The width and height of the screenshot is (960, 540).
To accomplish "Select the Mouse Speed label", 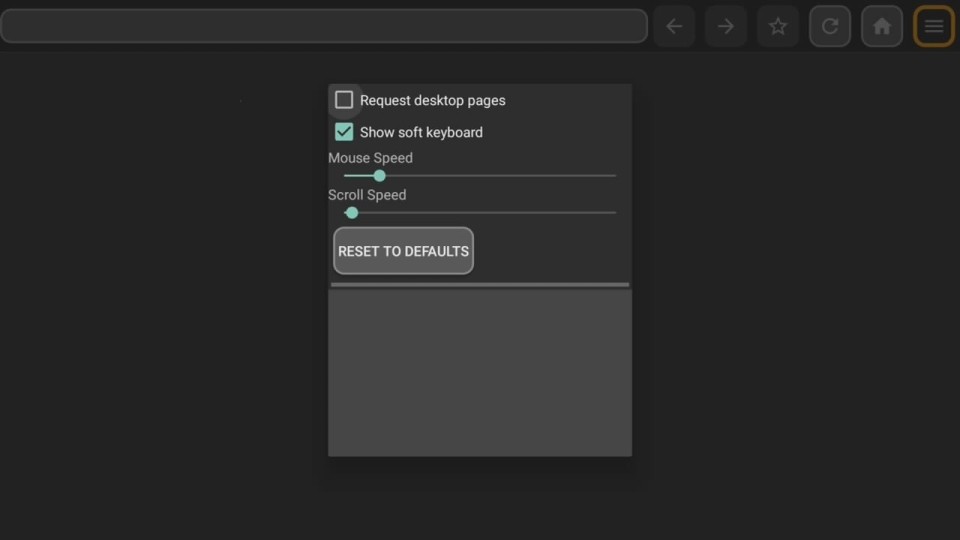I will (x=370, y=158).
